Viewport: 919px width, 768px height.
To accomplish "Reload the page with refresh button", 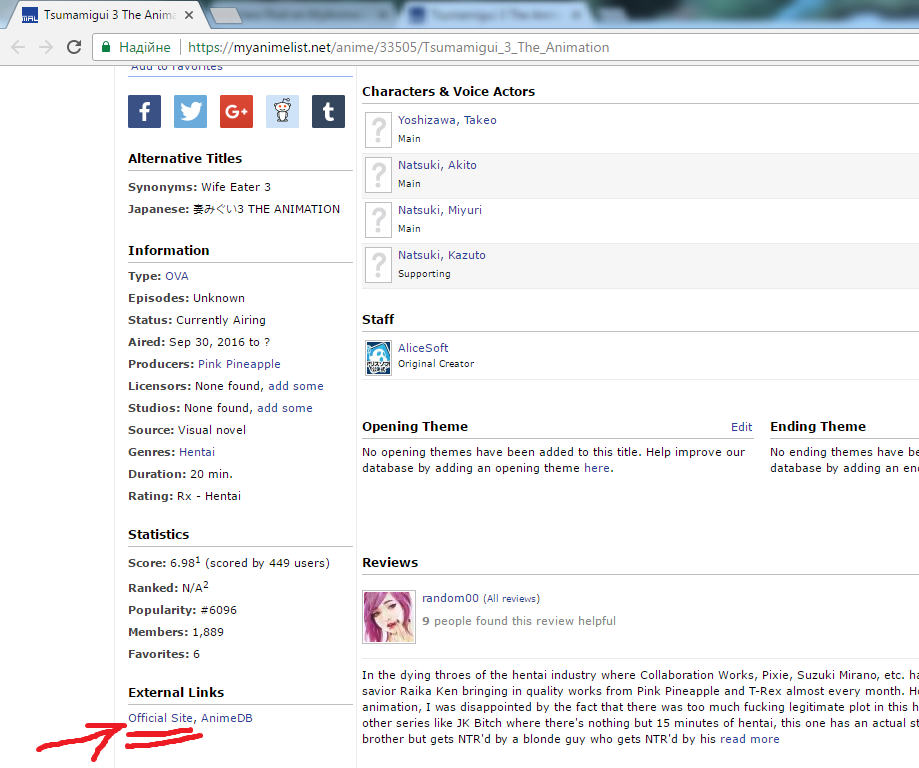I will tap(74, 47).
